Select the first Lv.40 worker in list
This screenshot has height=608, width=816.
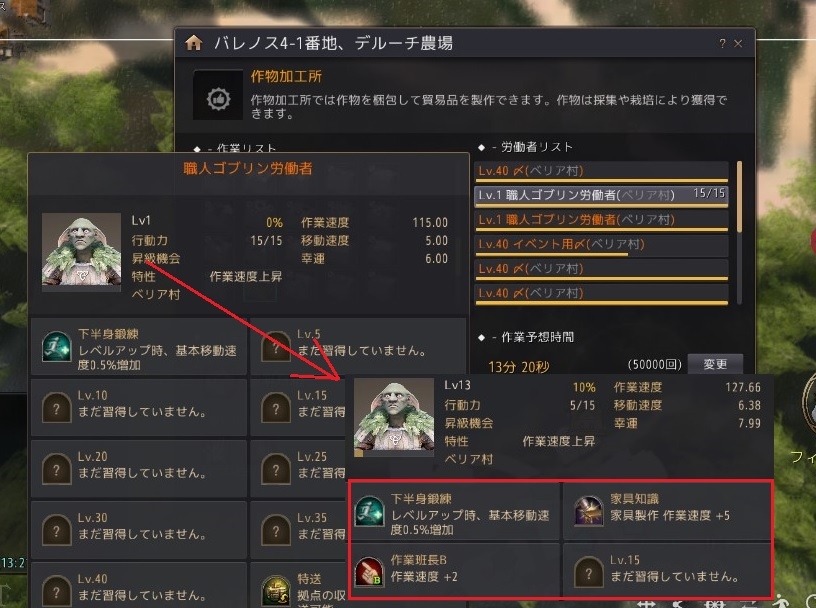(x=601, y=171)
